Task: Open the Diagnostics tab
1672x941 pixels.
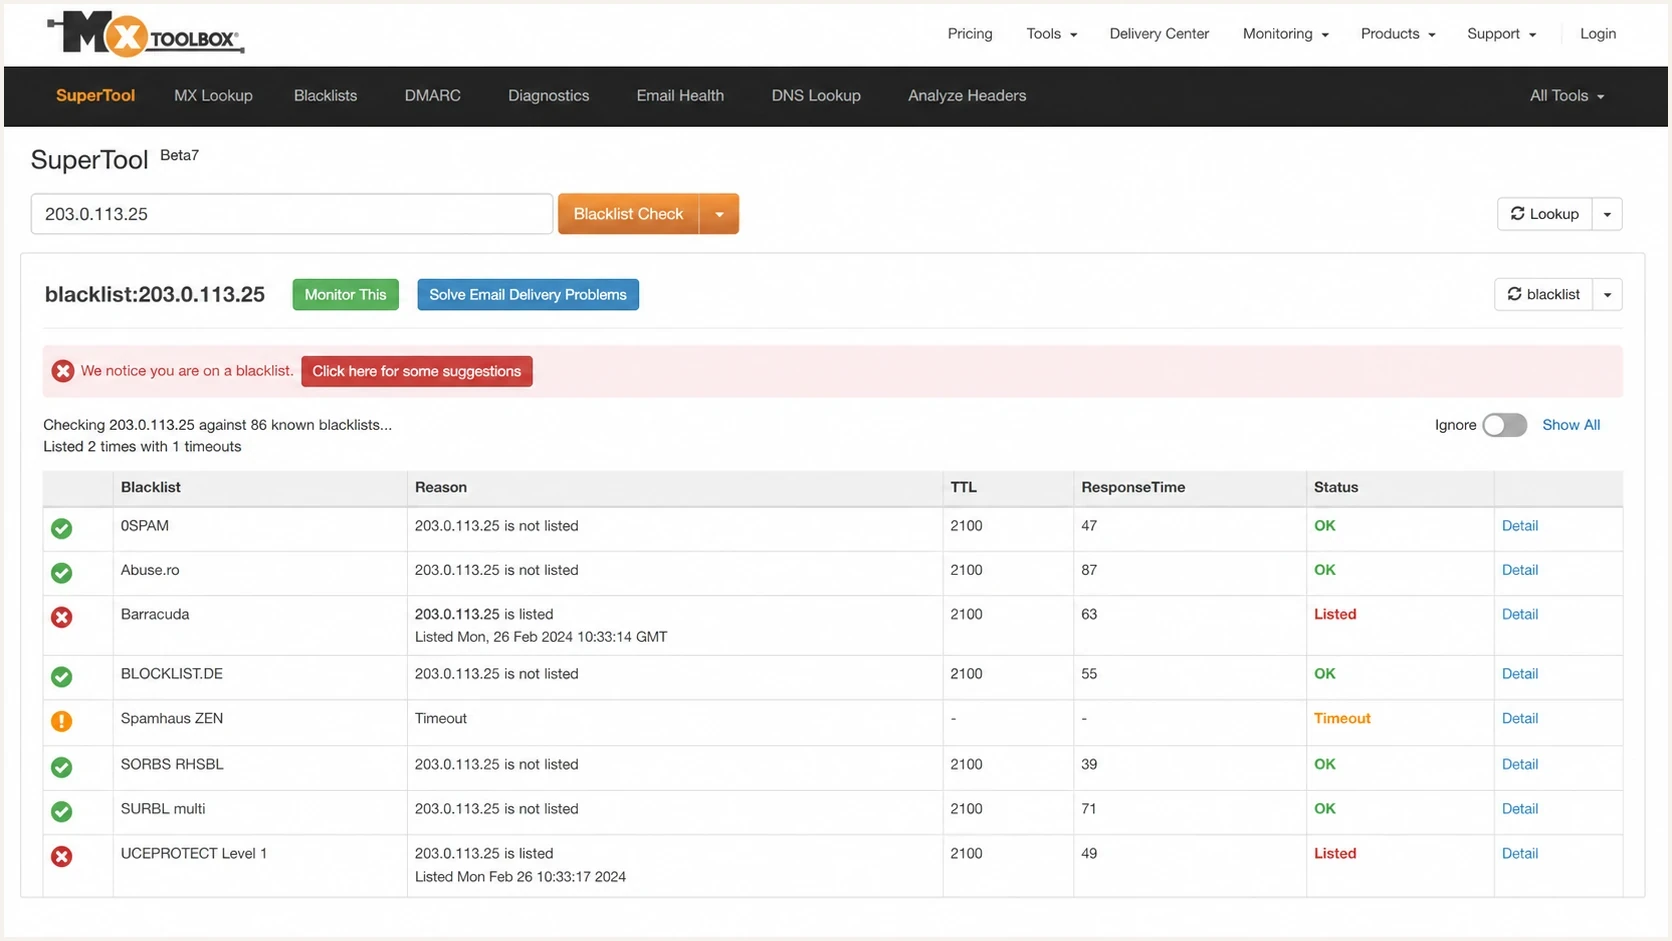Action: pos(548,96)
